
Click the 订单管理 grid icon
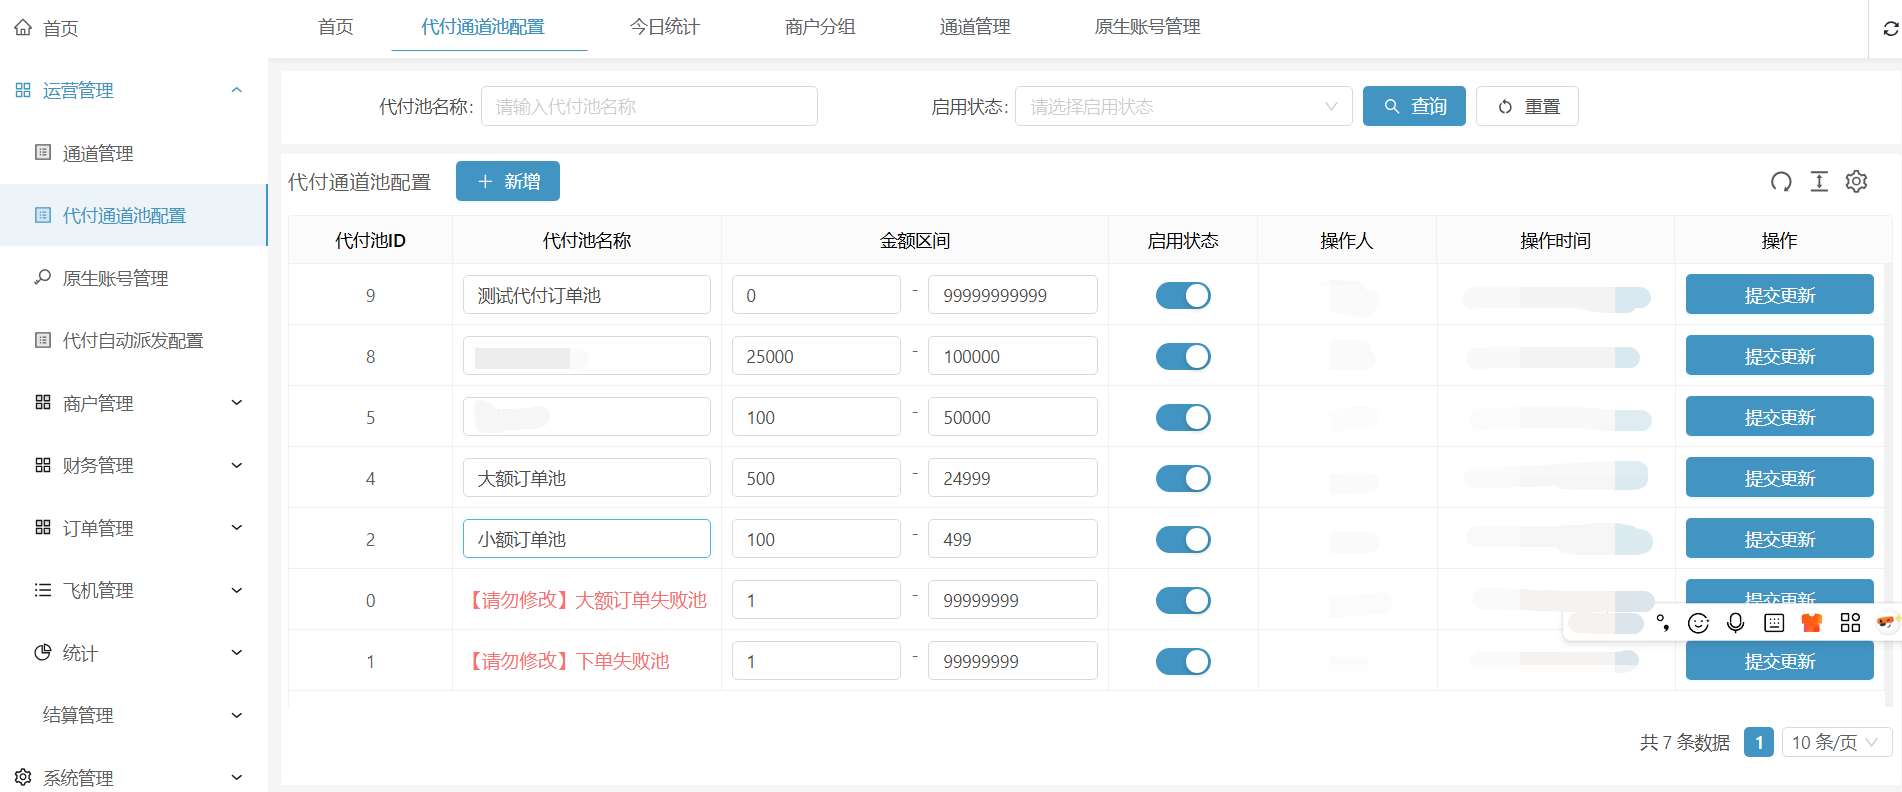coord(43,527)
